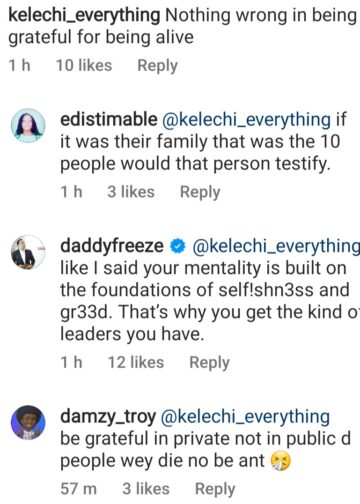Click the emoji in damzy_troy's comment
Viewport: 360px width, 504px height.
281,462
